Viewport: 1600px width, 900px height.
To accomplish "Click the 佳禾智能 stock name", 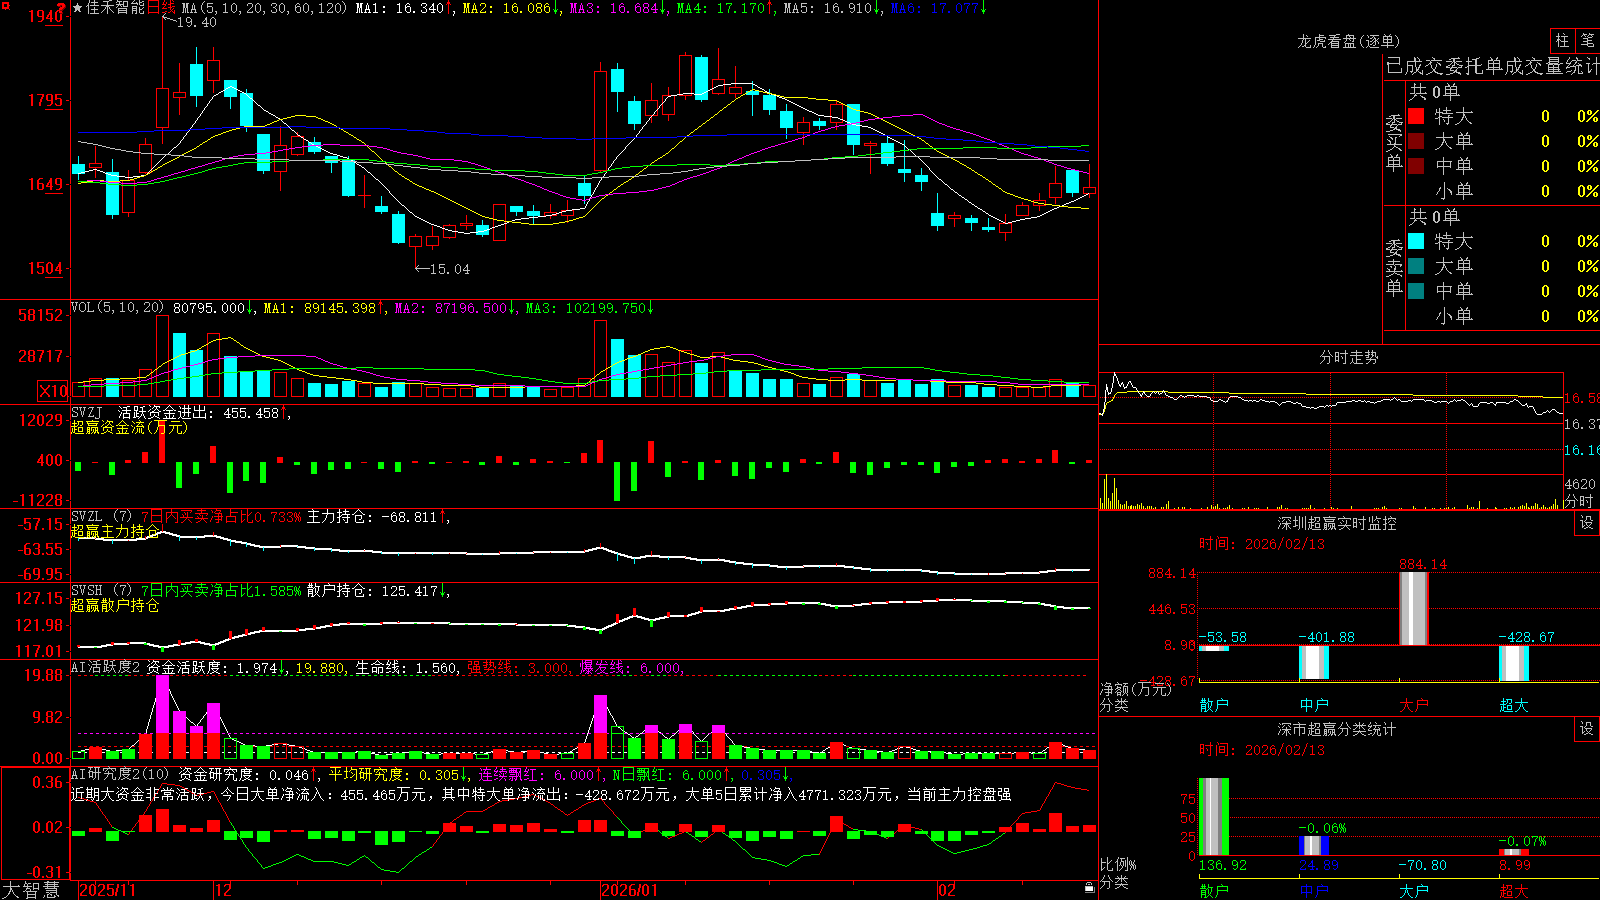I will [x=115, y=8].
